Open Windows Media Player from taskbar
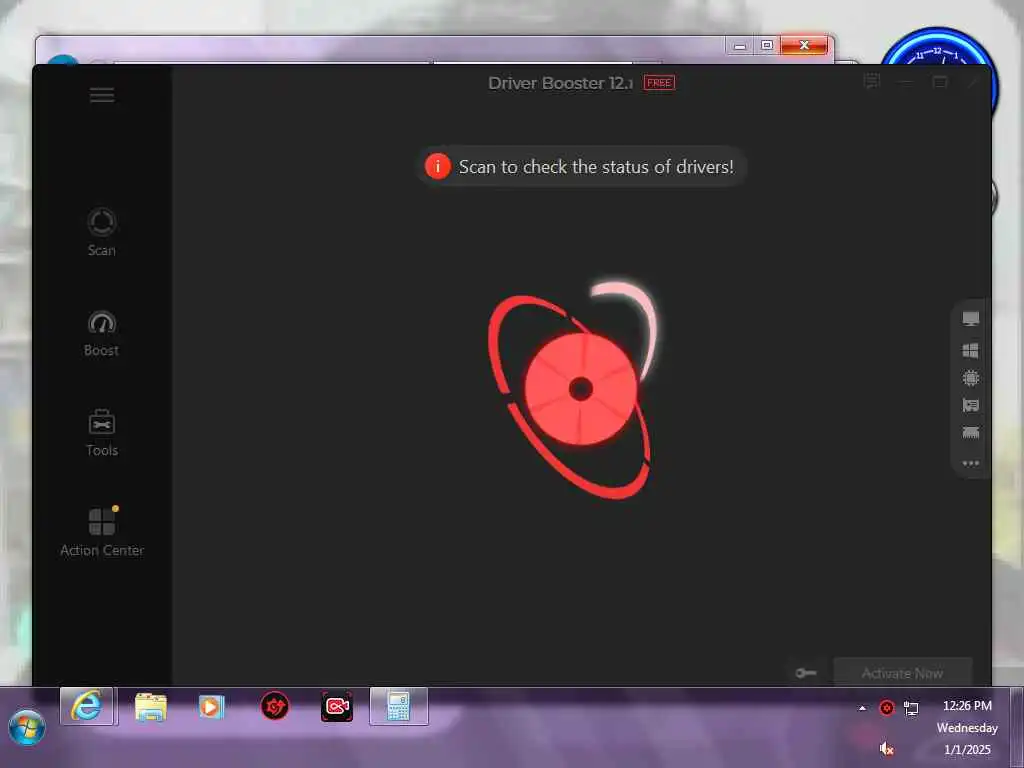The image size is (1024, 768). 211,707
